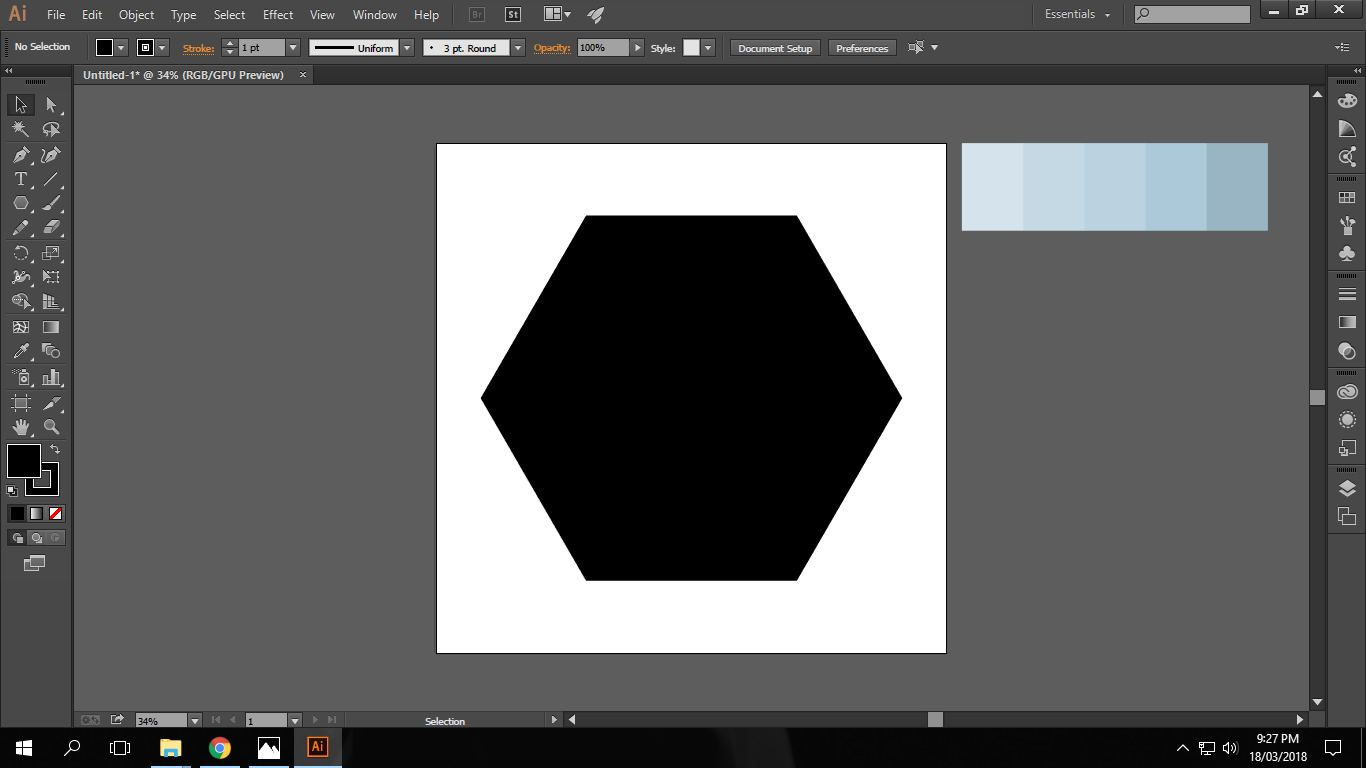Select the Mesh tool

point(21,327)
